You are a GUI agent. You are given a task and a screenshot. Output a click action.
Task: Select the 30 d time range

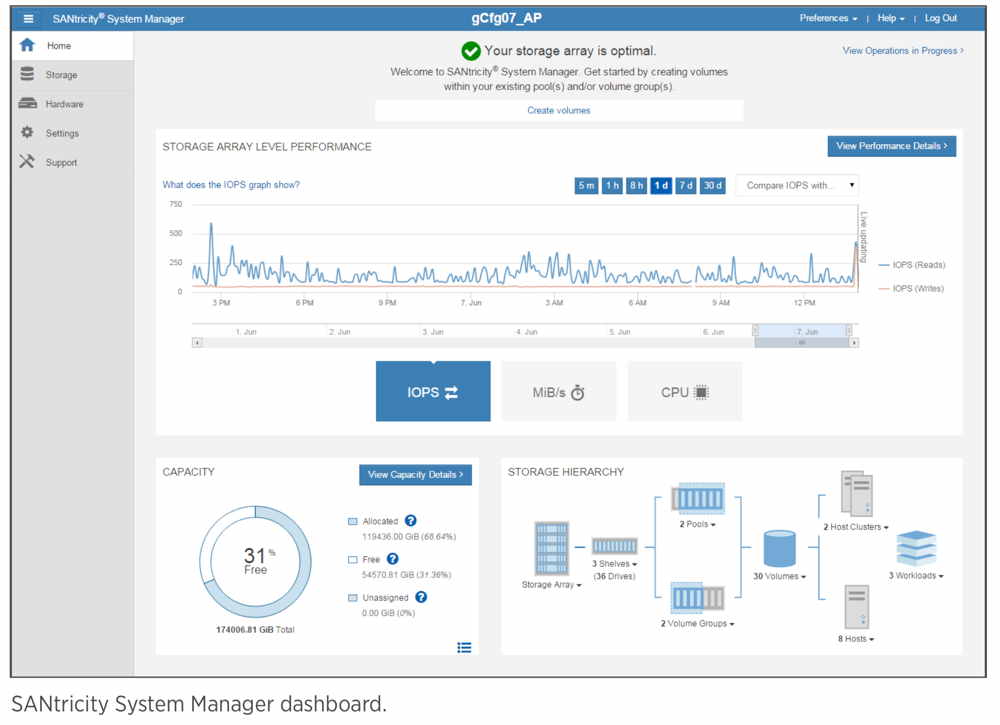click(x=713, y=186)
